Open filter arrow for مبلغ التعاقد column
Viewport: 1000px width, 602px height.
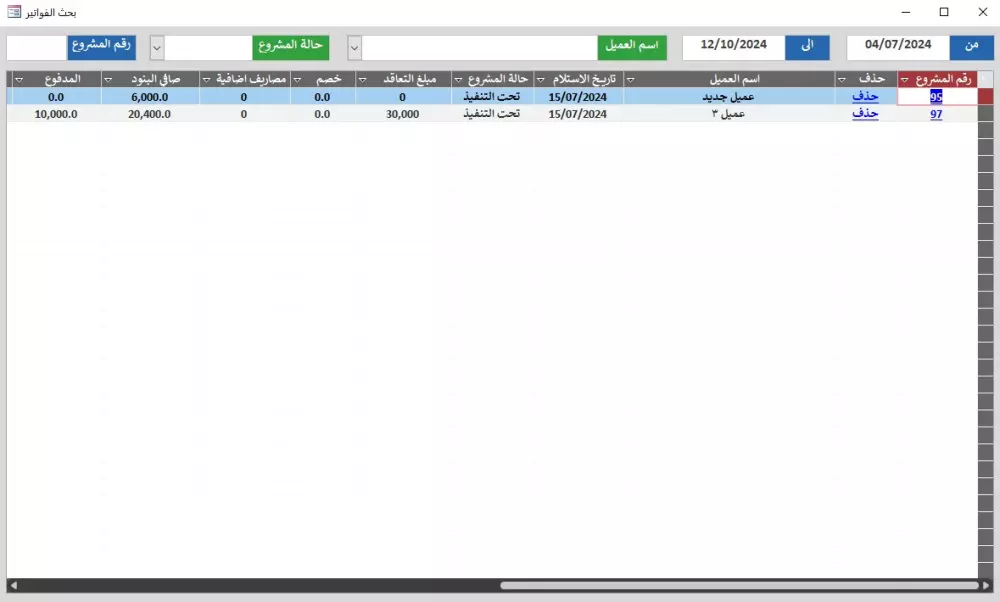362,80
